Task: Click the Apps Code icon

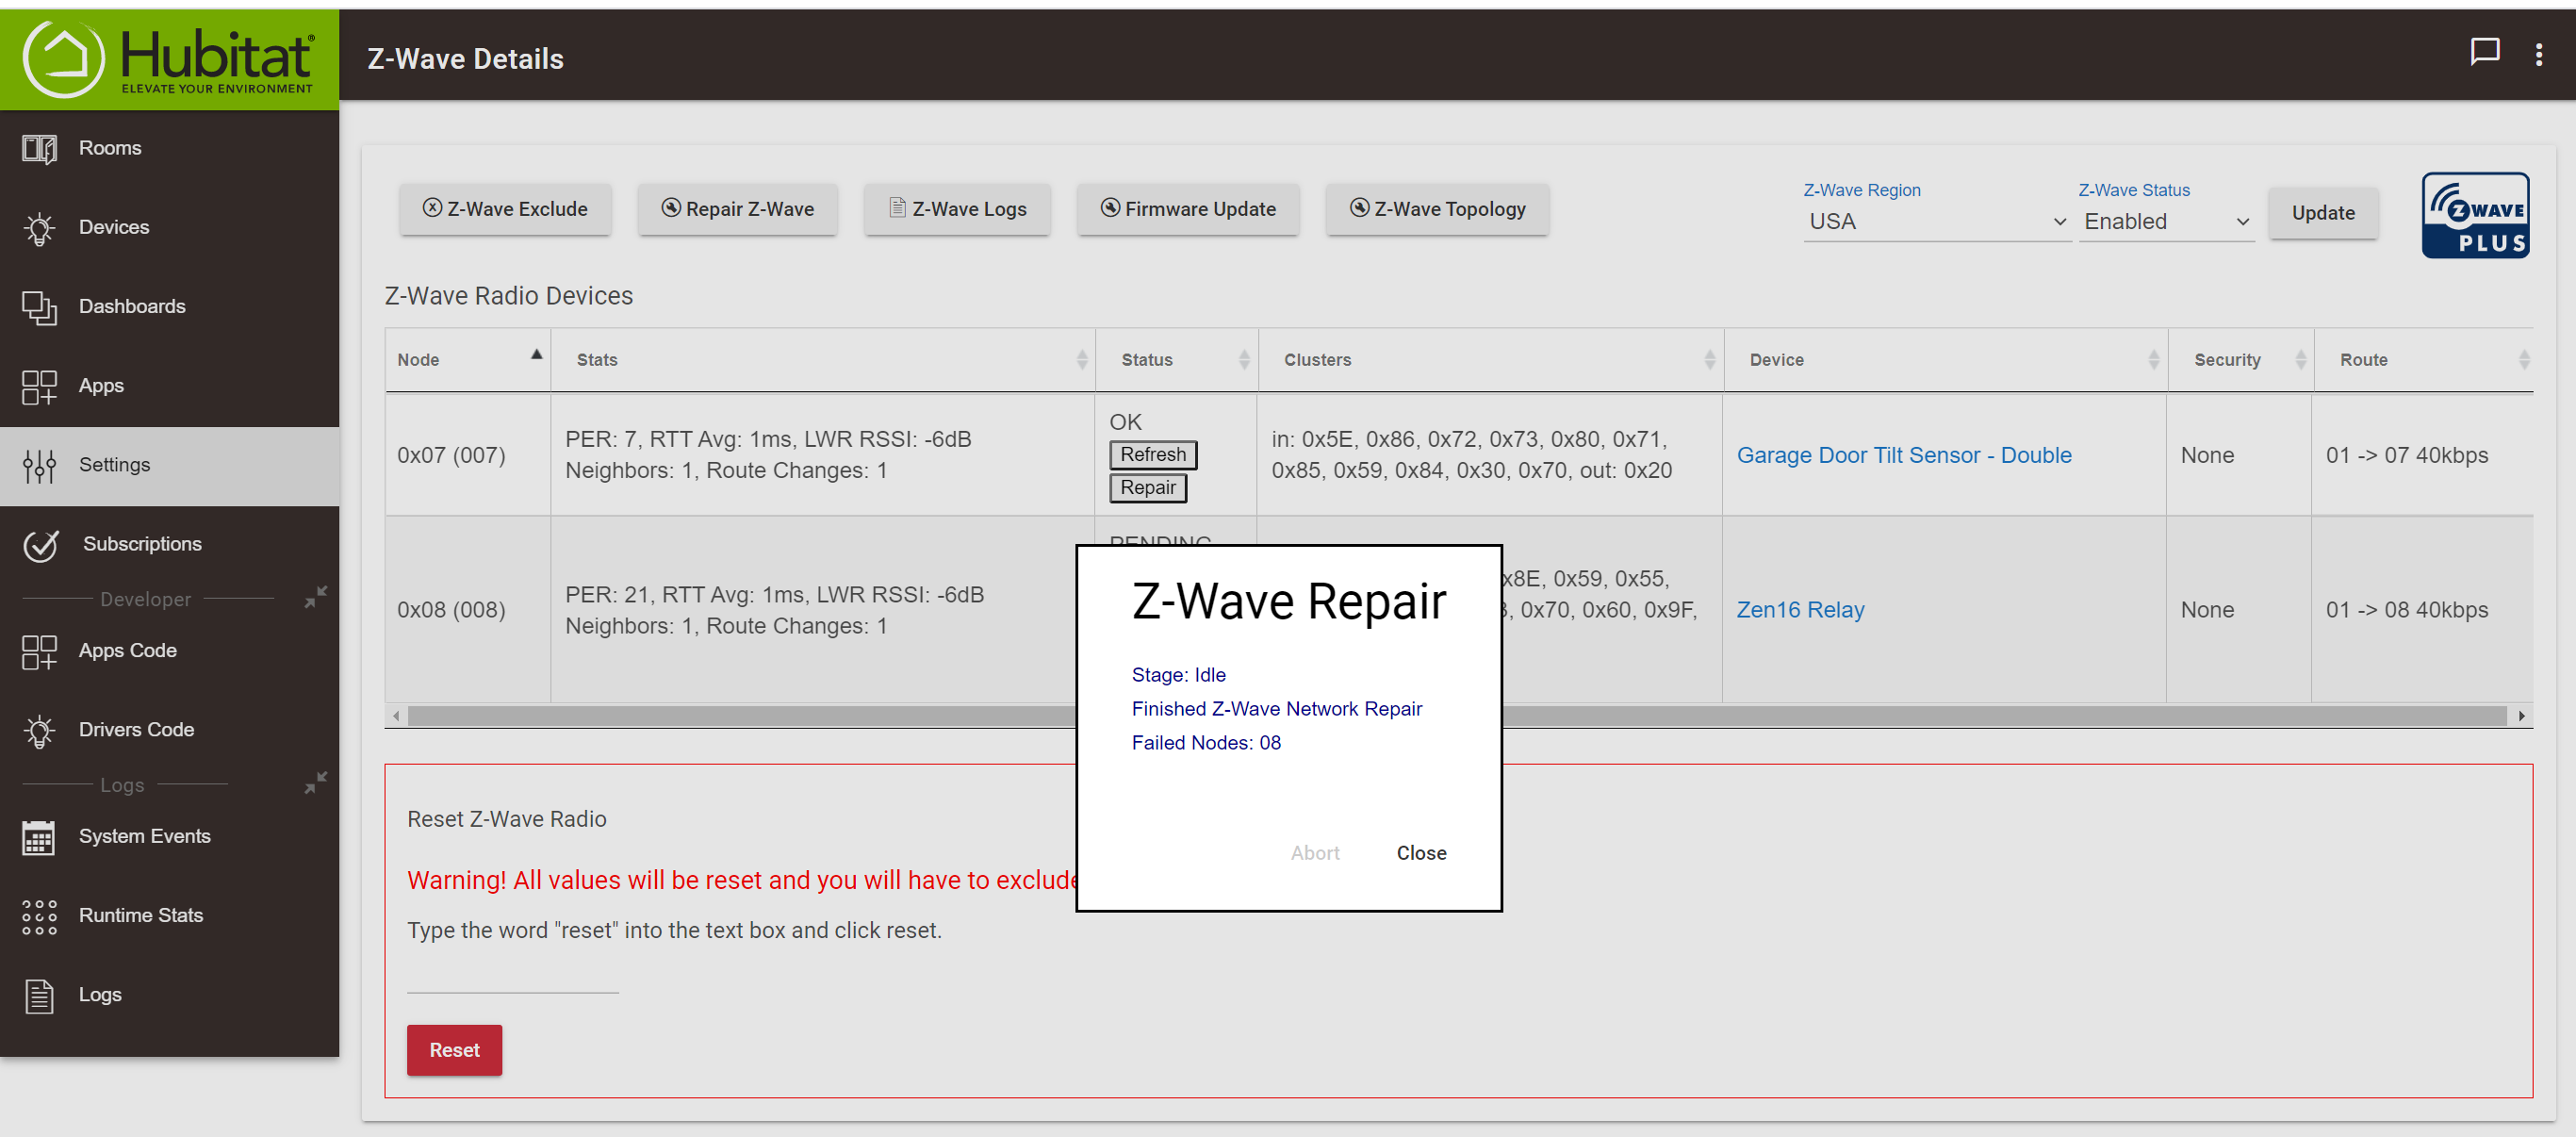Action: (x=39, y=651)
